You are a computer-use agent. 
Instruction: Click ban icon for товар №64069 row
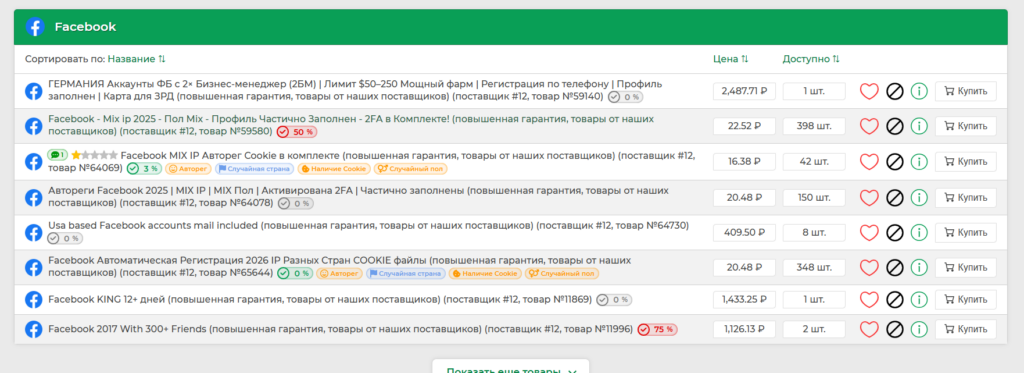895,162
